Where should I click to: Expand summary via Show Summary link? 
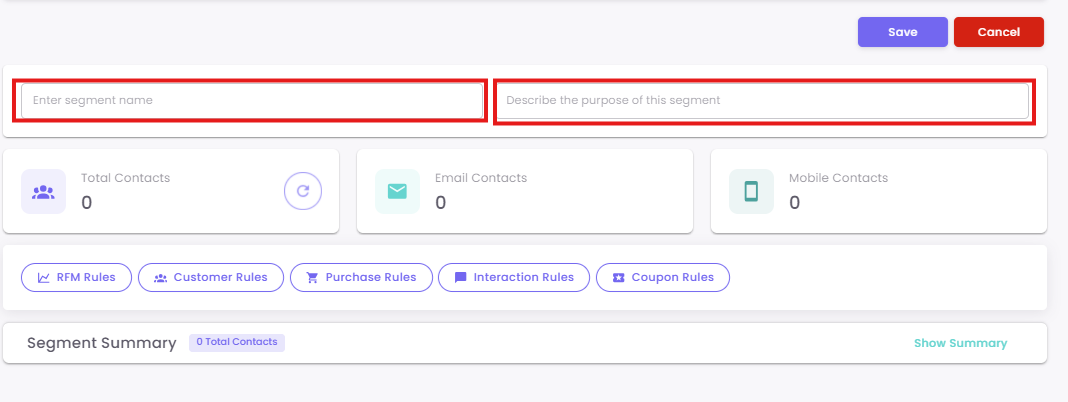pos(960,343)
